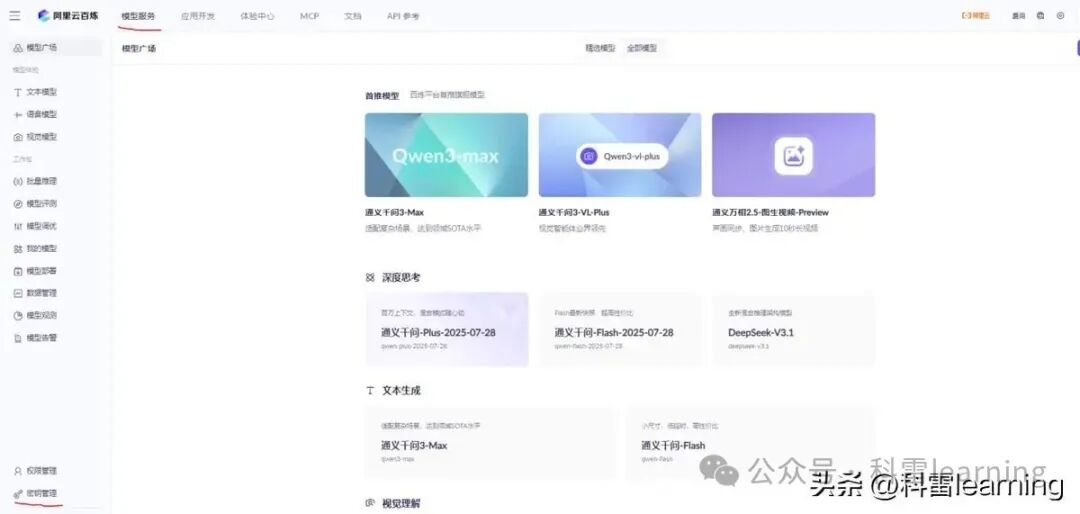Click the 模型广场 page title text
The image size is (1080, 514).
pos(138,48)
